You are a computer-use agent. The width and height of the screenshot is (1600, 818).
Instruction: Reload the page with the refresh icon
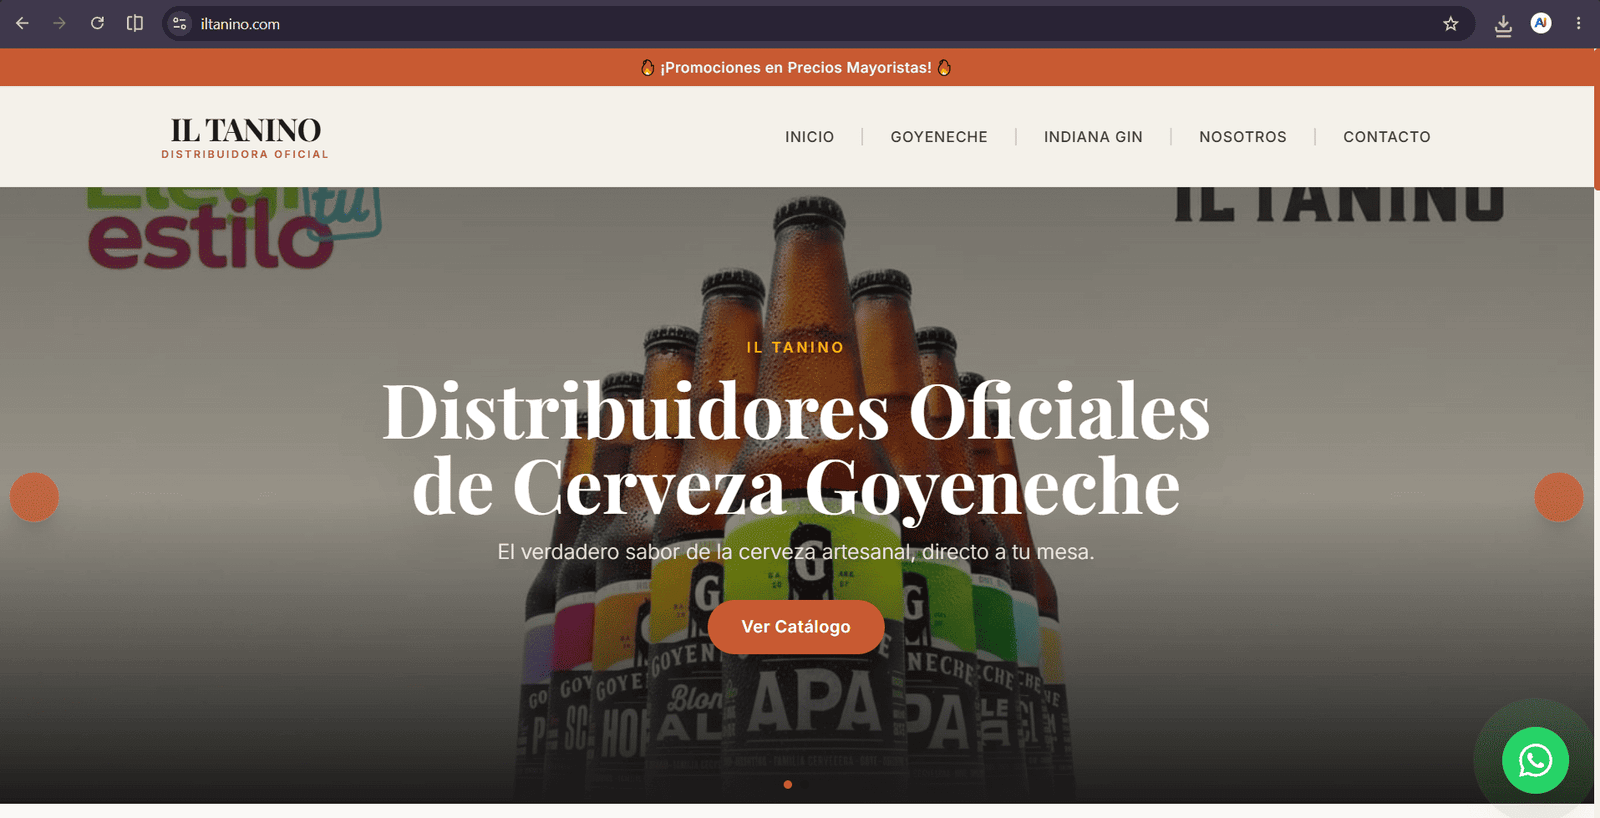[97, 23]
